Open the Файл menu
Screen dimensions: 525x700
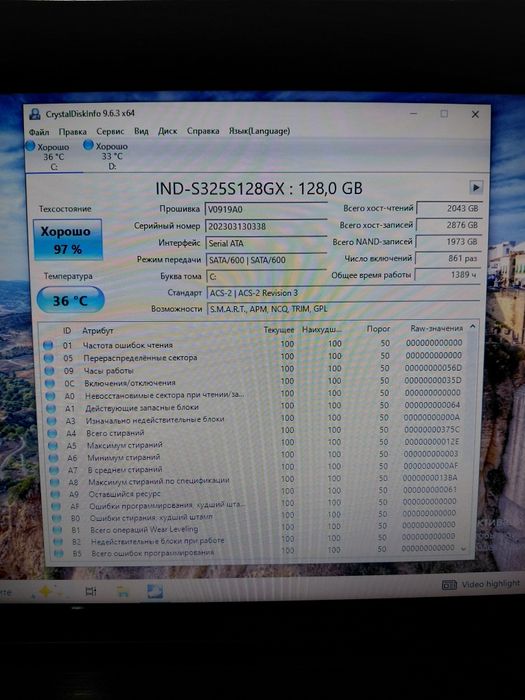(39, 132)
